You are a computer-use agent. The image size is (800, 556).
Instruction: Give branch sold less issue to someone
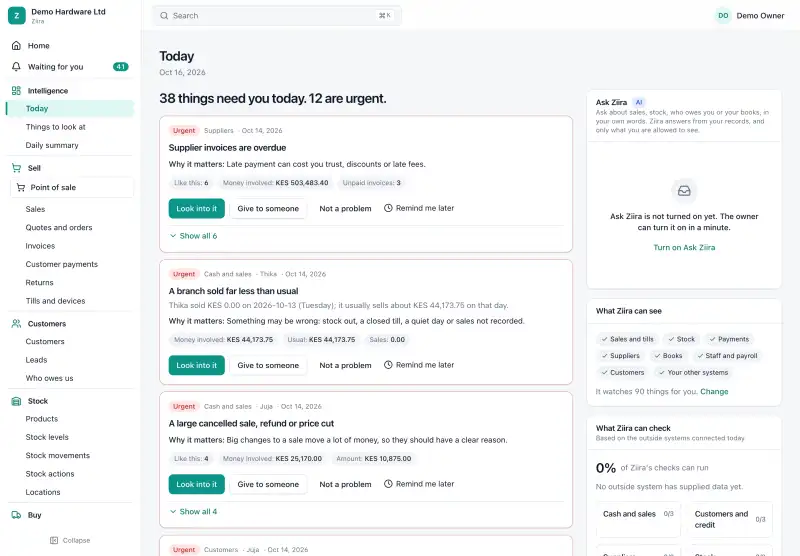pyautogui.click(x=268, y=365)
